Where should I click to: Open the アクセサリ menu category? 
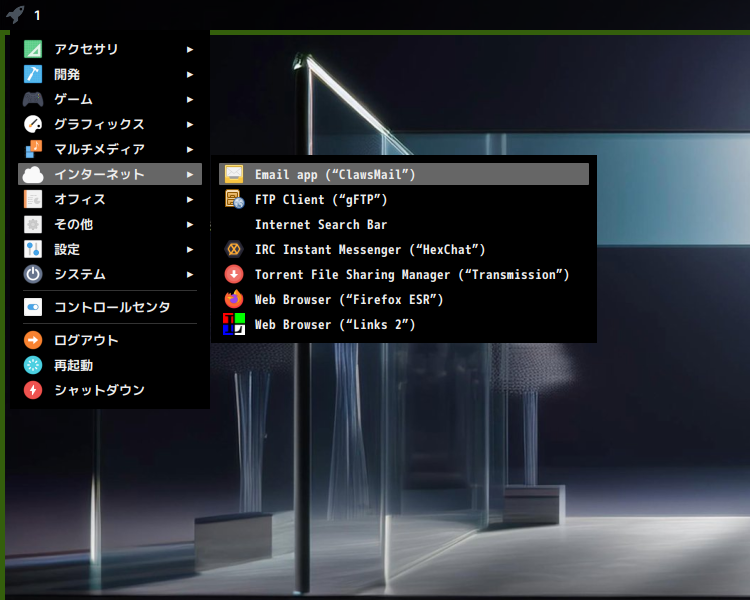(x=110, y=49)
